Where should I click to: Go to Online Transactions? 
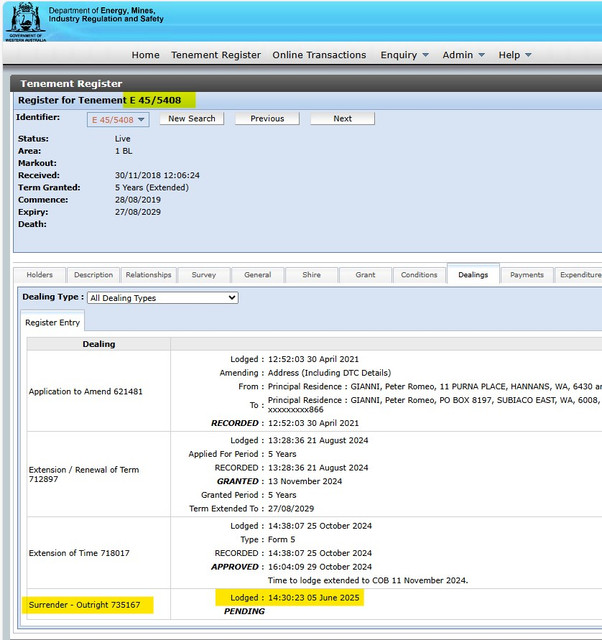coord(319,55)
